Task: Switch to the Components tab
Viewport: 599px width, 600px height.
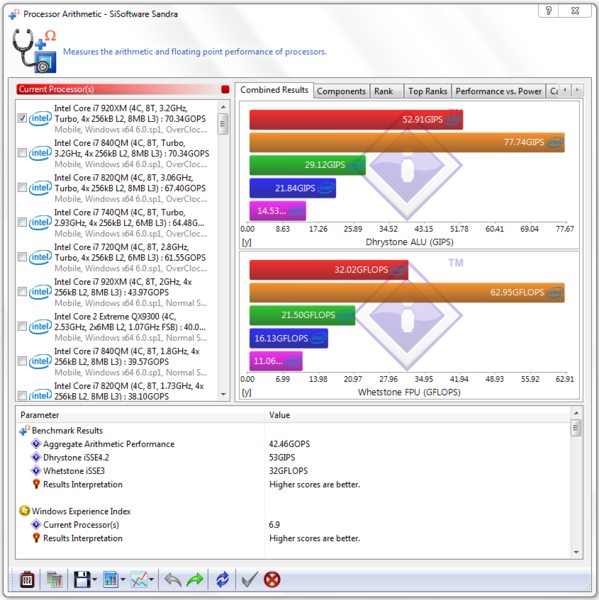Action: click(x=341, y=91)
